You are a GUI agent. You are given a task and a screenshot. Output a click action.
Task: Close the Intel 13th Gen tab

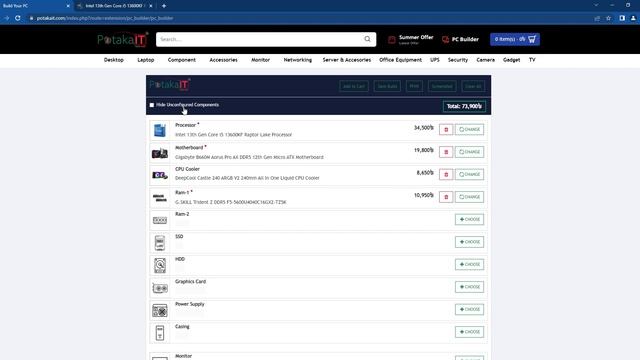[151, 6]
